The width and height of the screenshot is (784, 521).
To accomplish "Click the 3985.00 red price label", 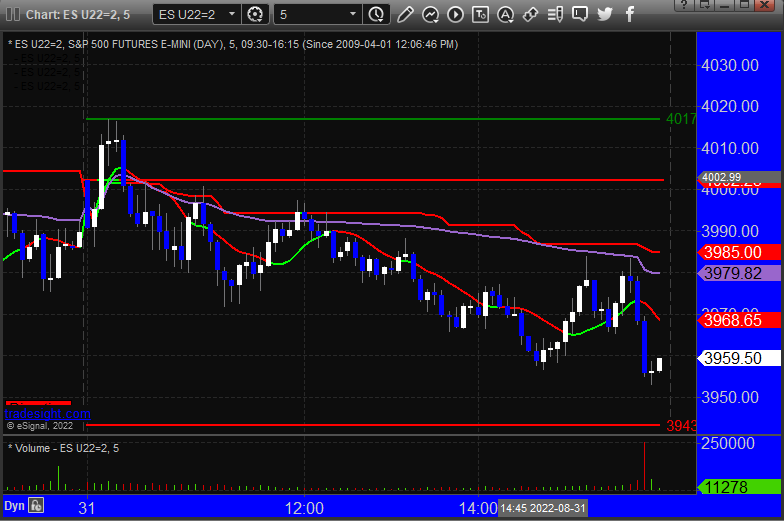I will point(739,252).
